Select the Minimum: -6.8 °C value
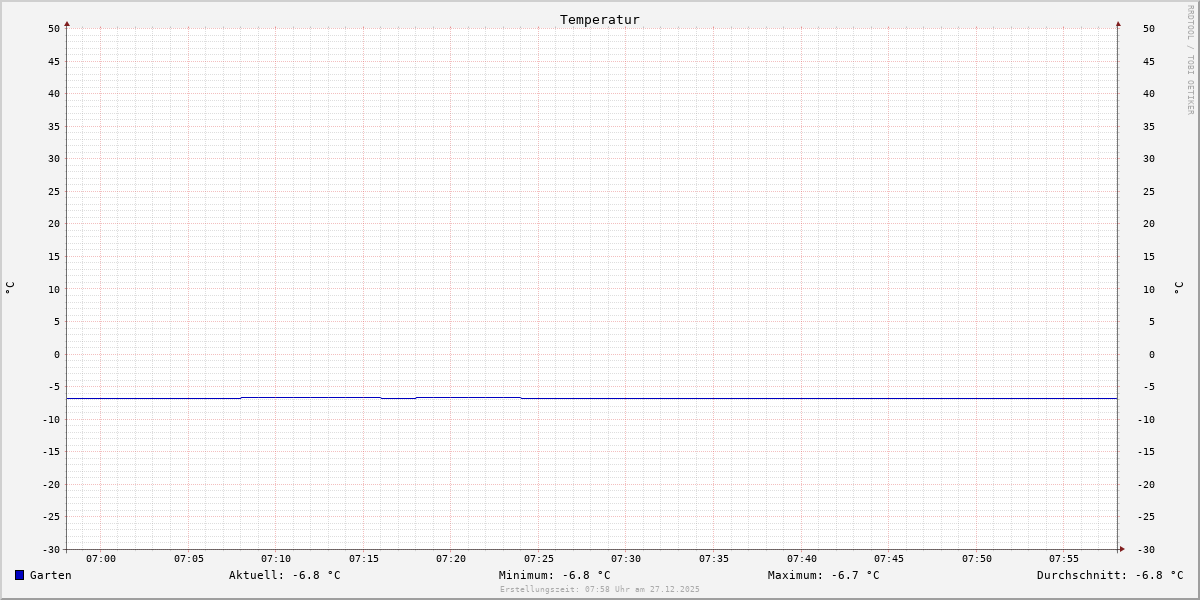The height and width of the screenshot is (600, 1200). click(x=555, y=575)
